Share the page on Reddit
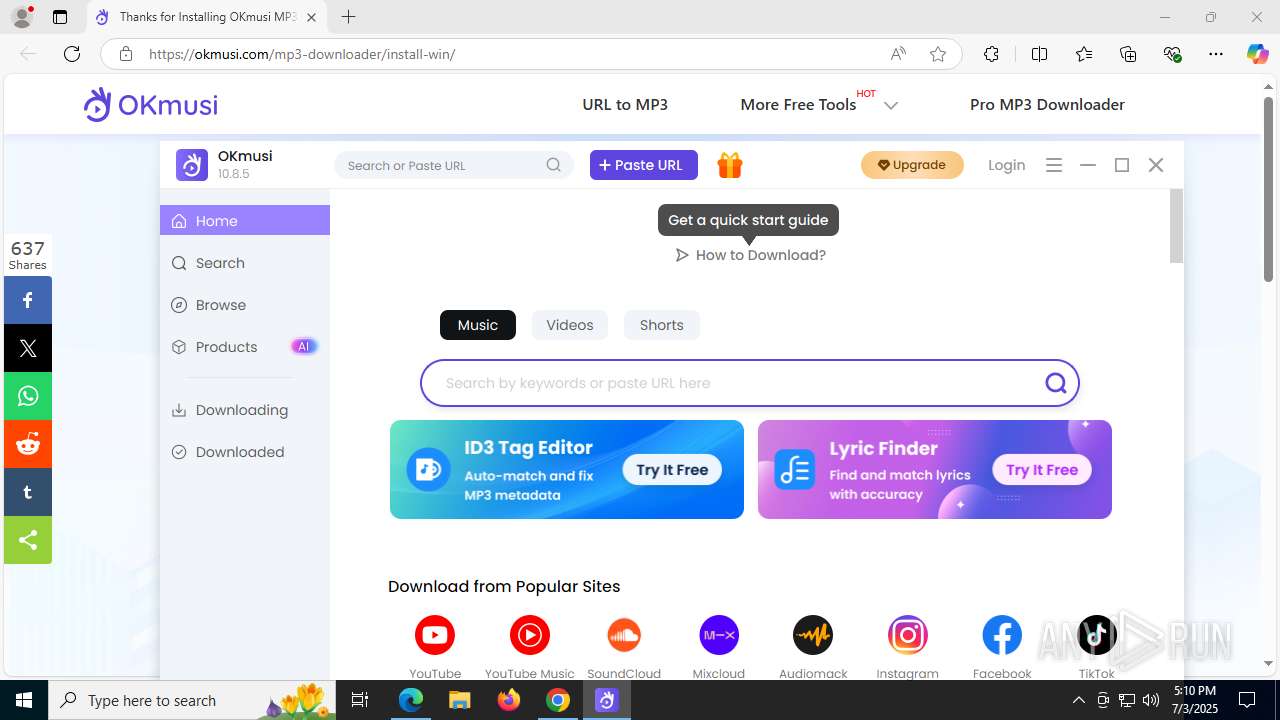The width and height of the screenshot is (1280, 720). (x=28, y=444)
